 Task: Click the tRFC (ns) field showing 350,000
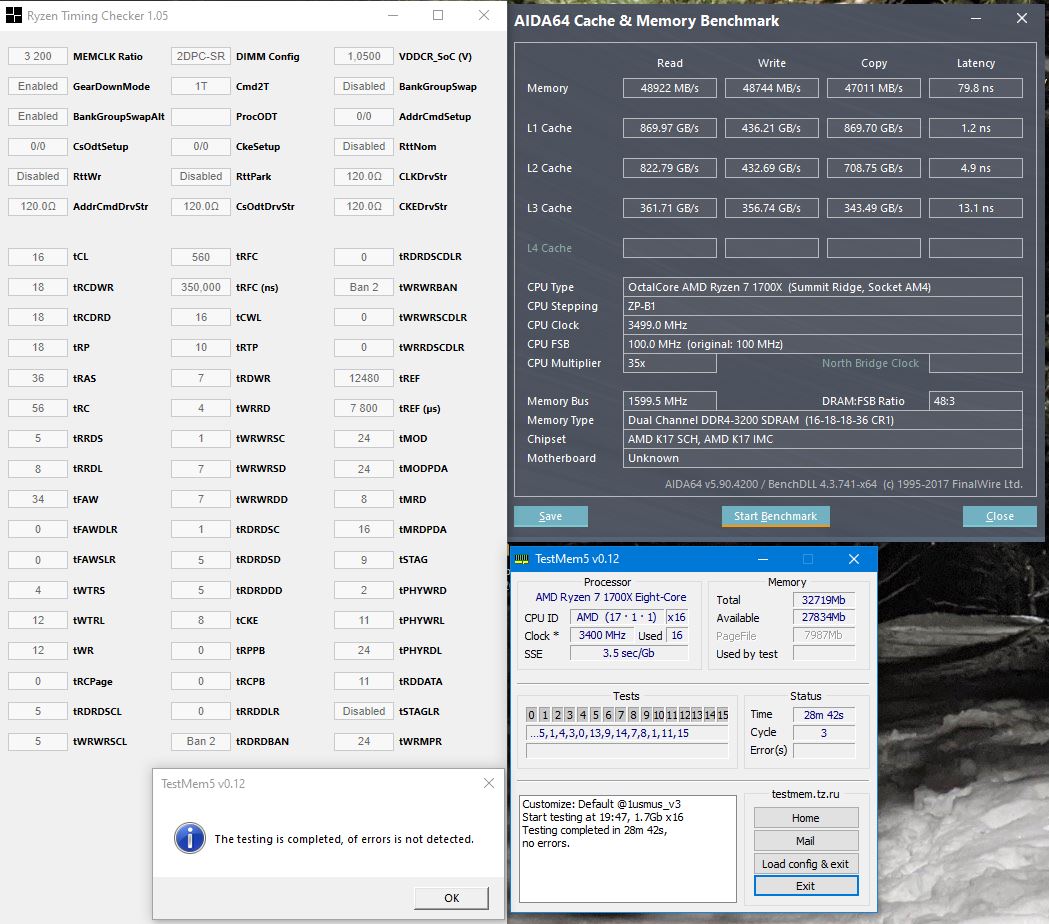201,287
